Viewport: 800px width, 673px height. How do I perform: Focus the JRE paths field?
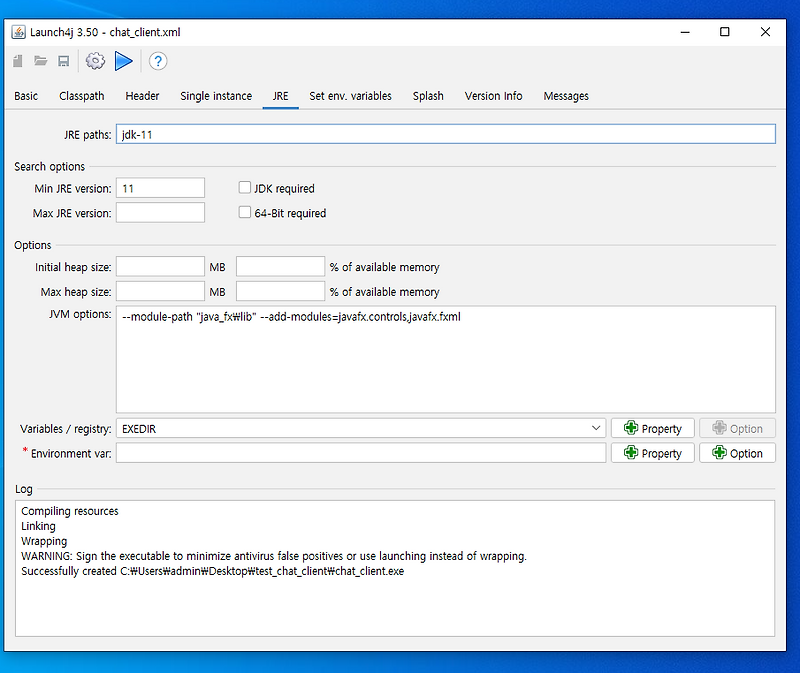(x=445, y=134)
